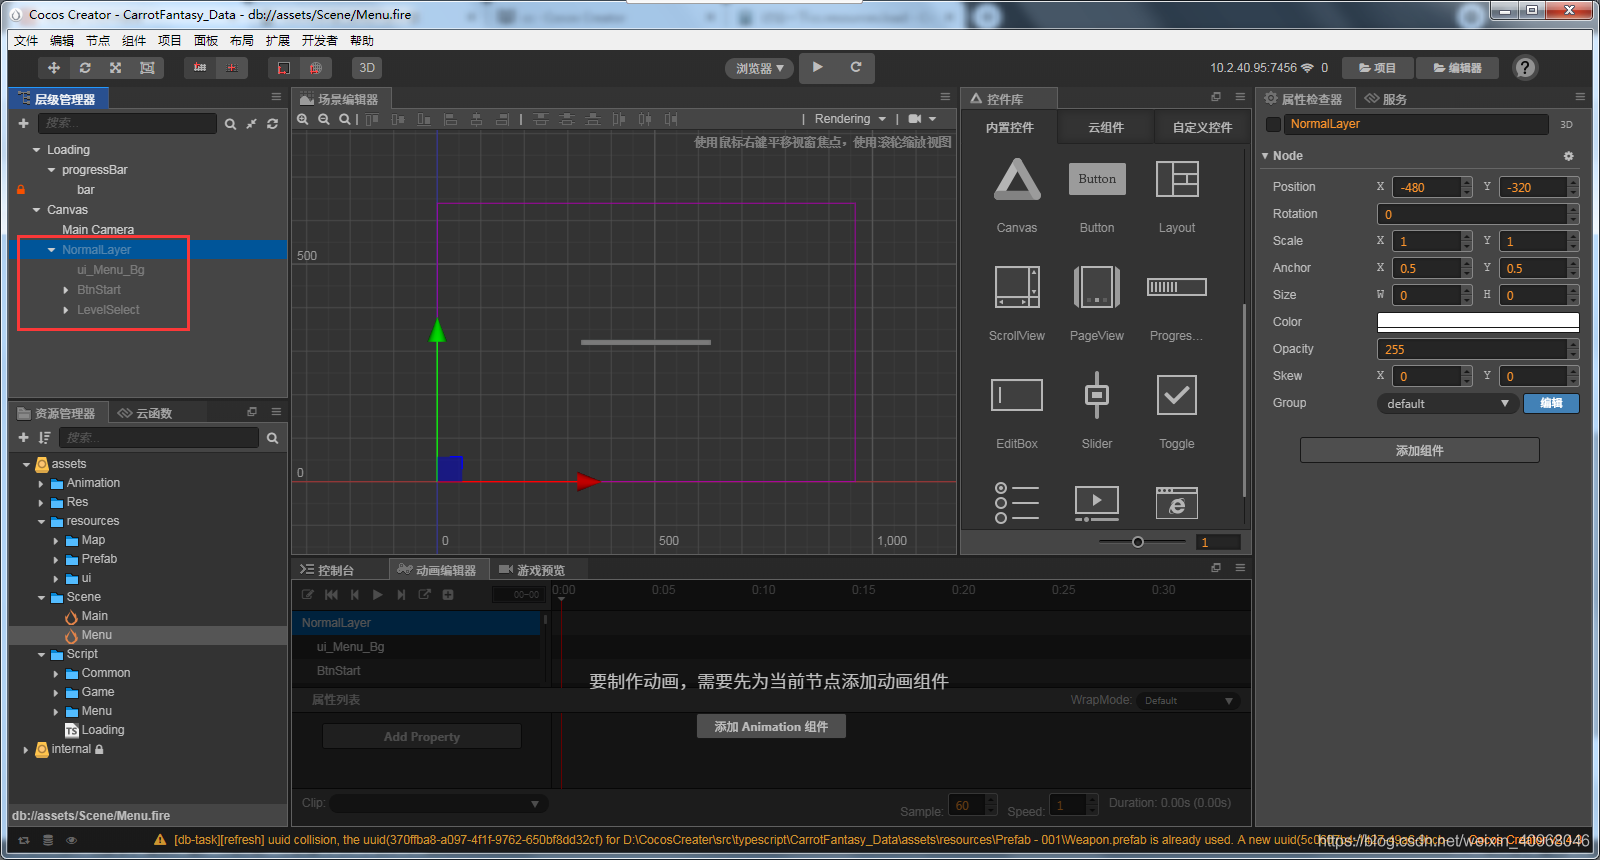Open the help question mark icon
Screen dimensions: 1600x860
click(x=1525, y=68)
